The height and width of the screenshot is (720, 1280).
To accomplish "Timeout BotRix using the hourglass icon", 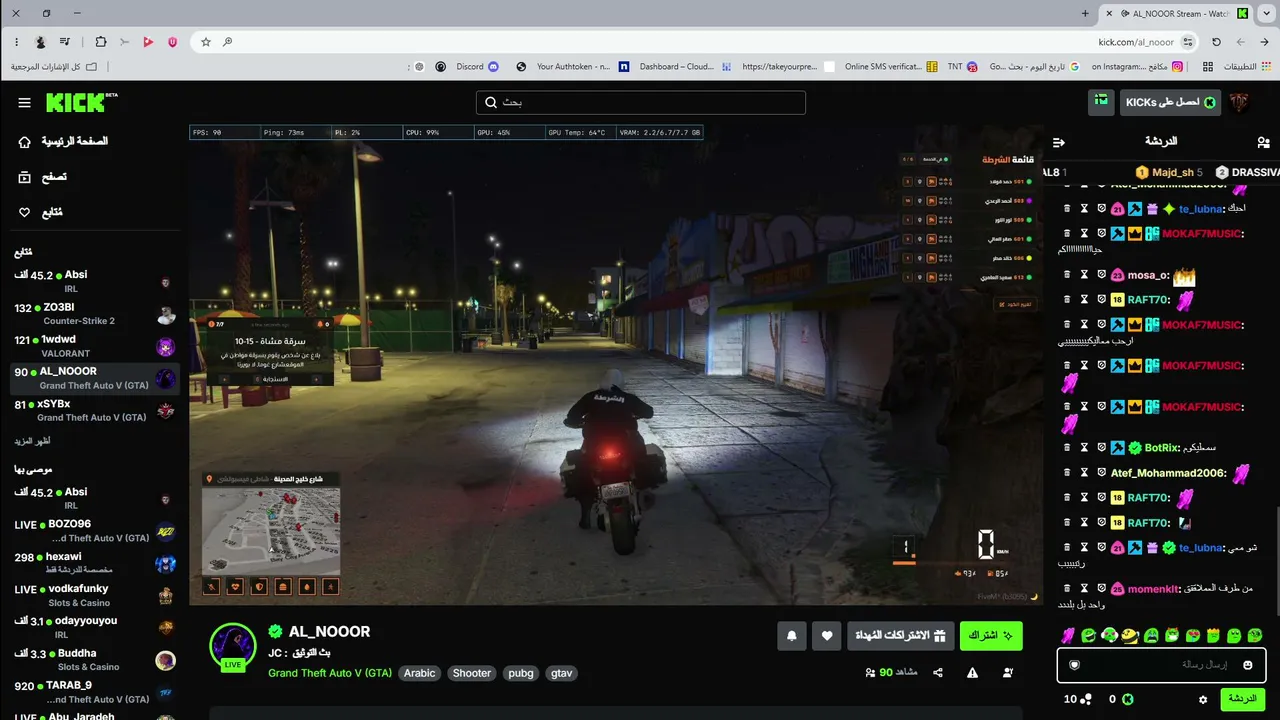I will 1083,448.
